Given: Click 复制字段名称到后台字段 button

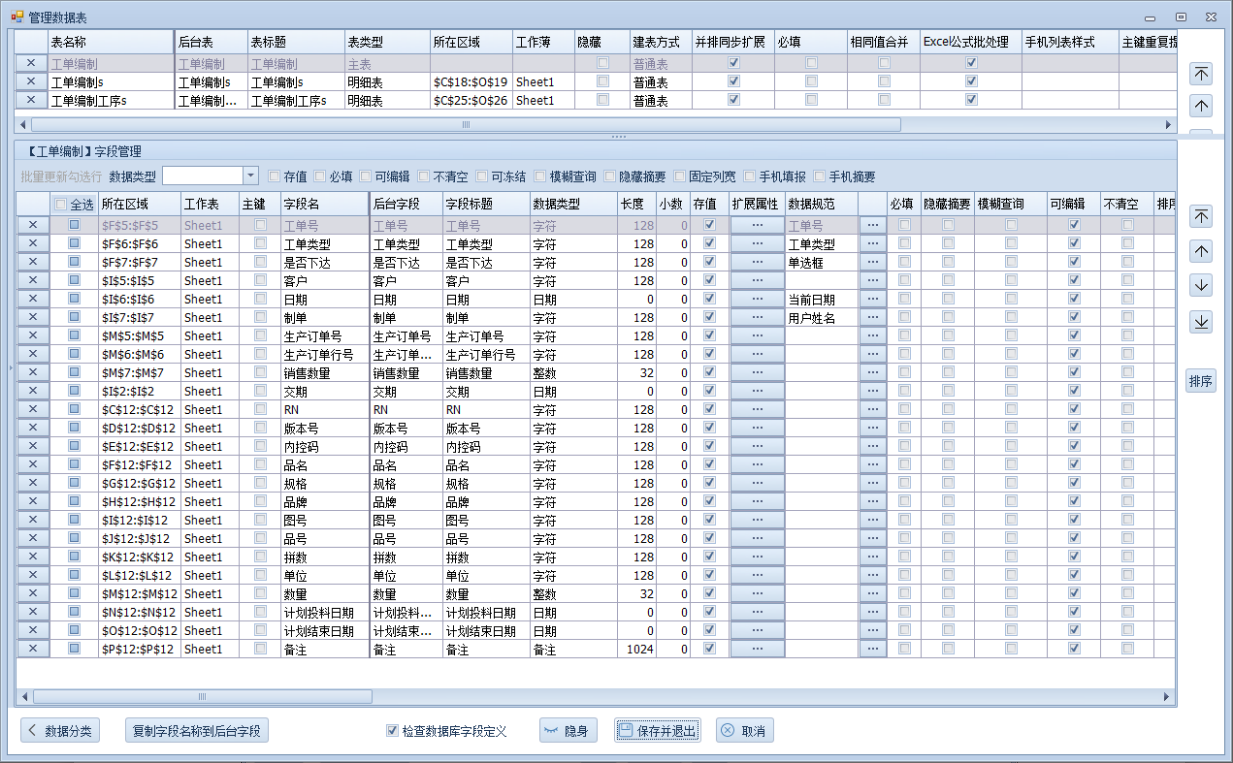Looking at the screenshot, I should (x=196, y=731).
